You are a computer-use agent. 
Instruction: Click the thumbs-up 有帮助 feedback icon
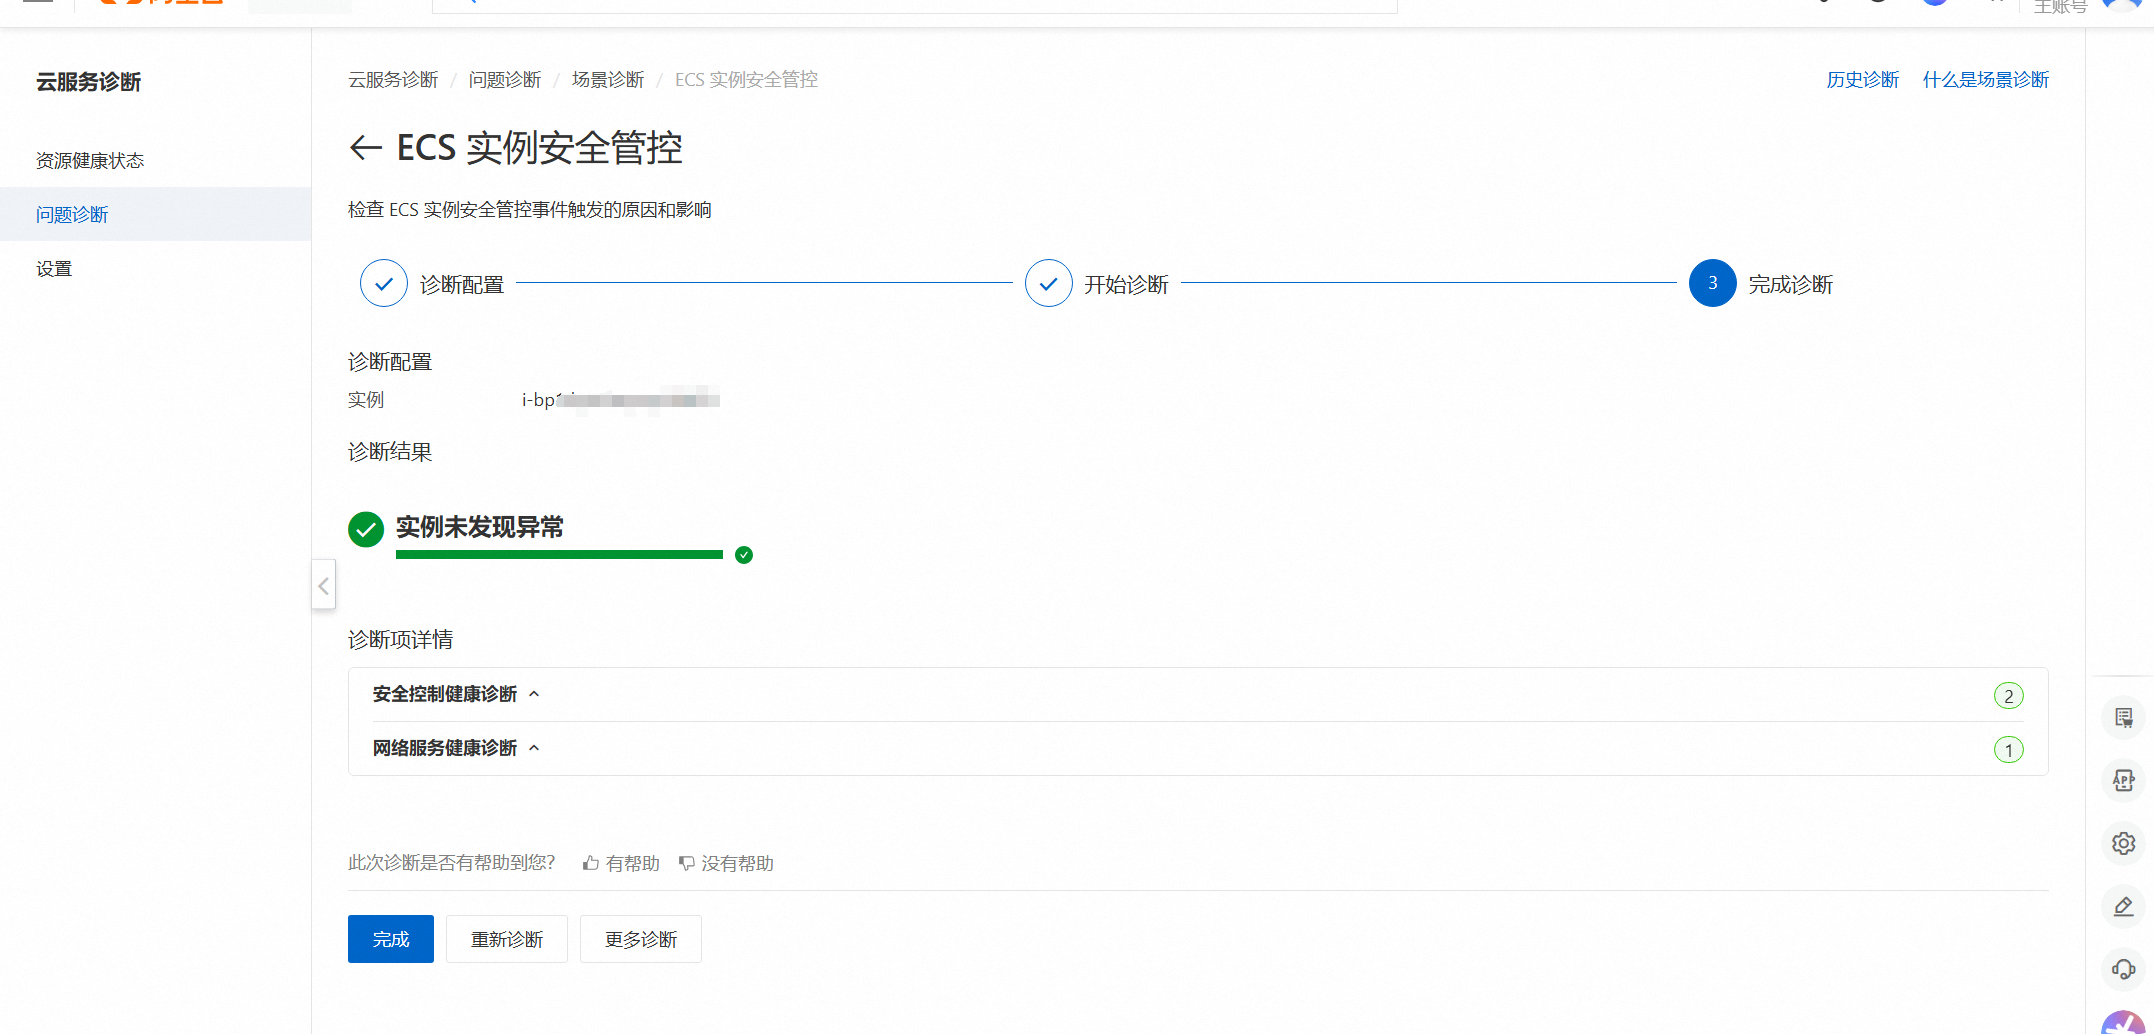pyautogui.click(x=591, y=863)
